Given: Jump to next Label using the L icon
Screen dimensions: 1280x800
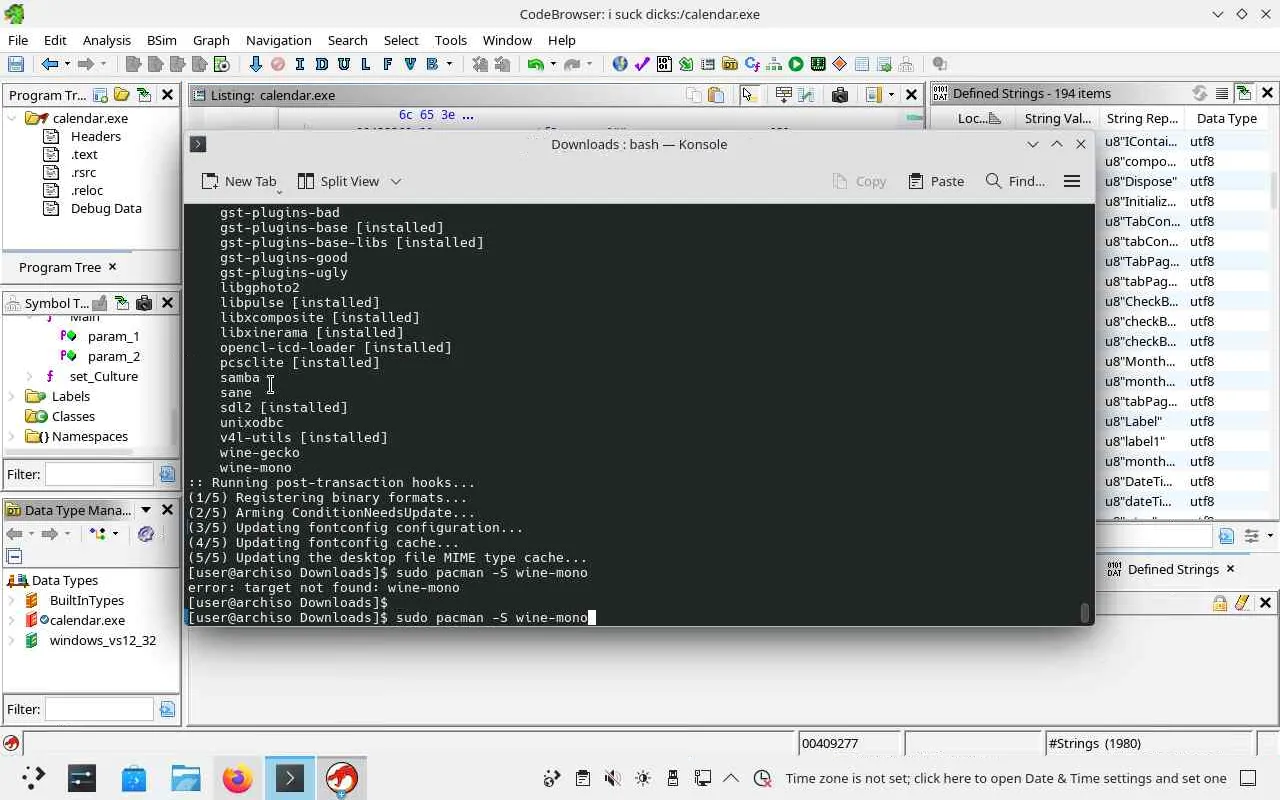Looking at the screenshot, I should [x=365, y=64].
